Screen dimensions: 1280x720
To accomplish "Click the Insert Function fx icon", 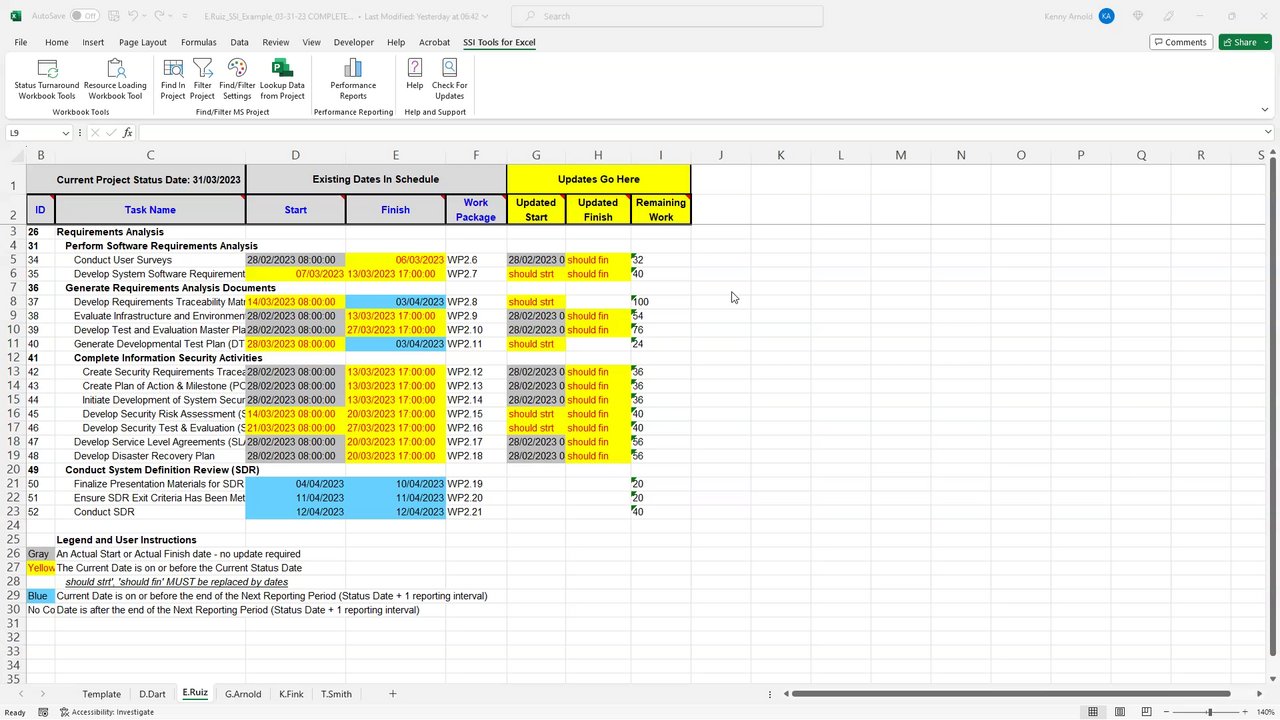I will coord(127,133).
